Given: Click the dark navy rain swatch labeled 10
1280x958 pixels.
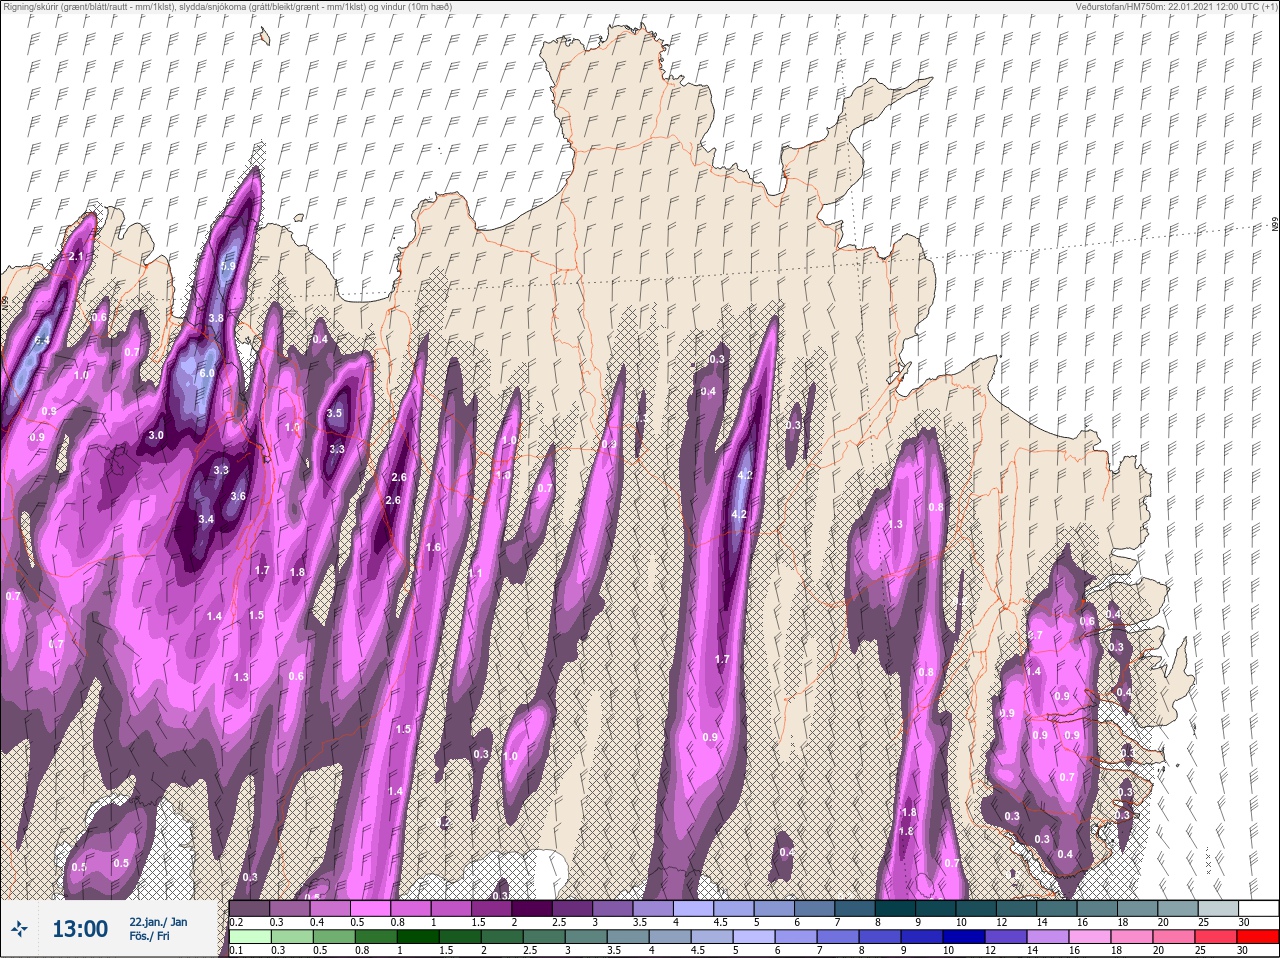Looking at the screenshot, I should 964,937.
